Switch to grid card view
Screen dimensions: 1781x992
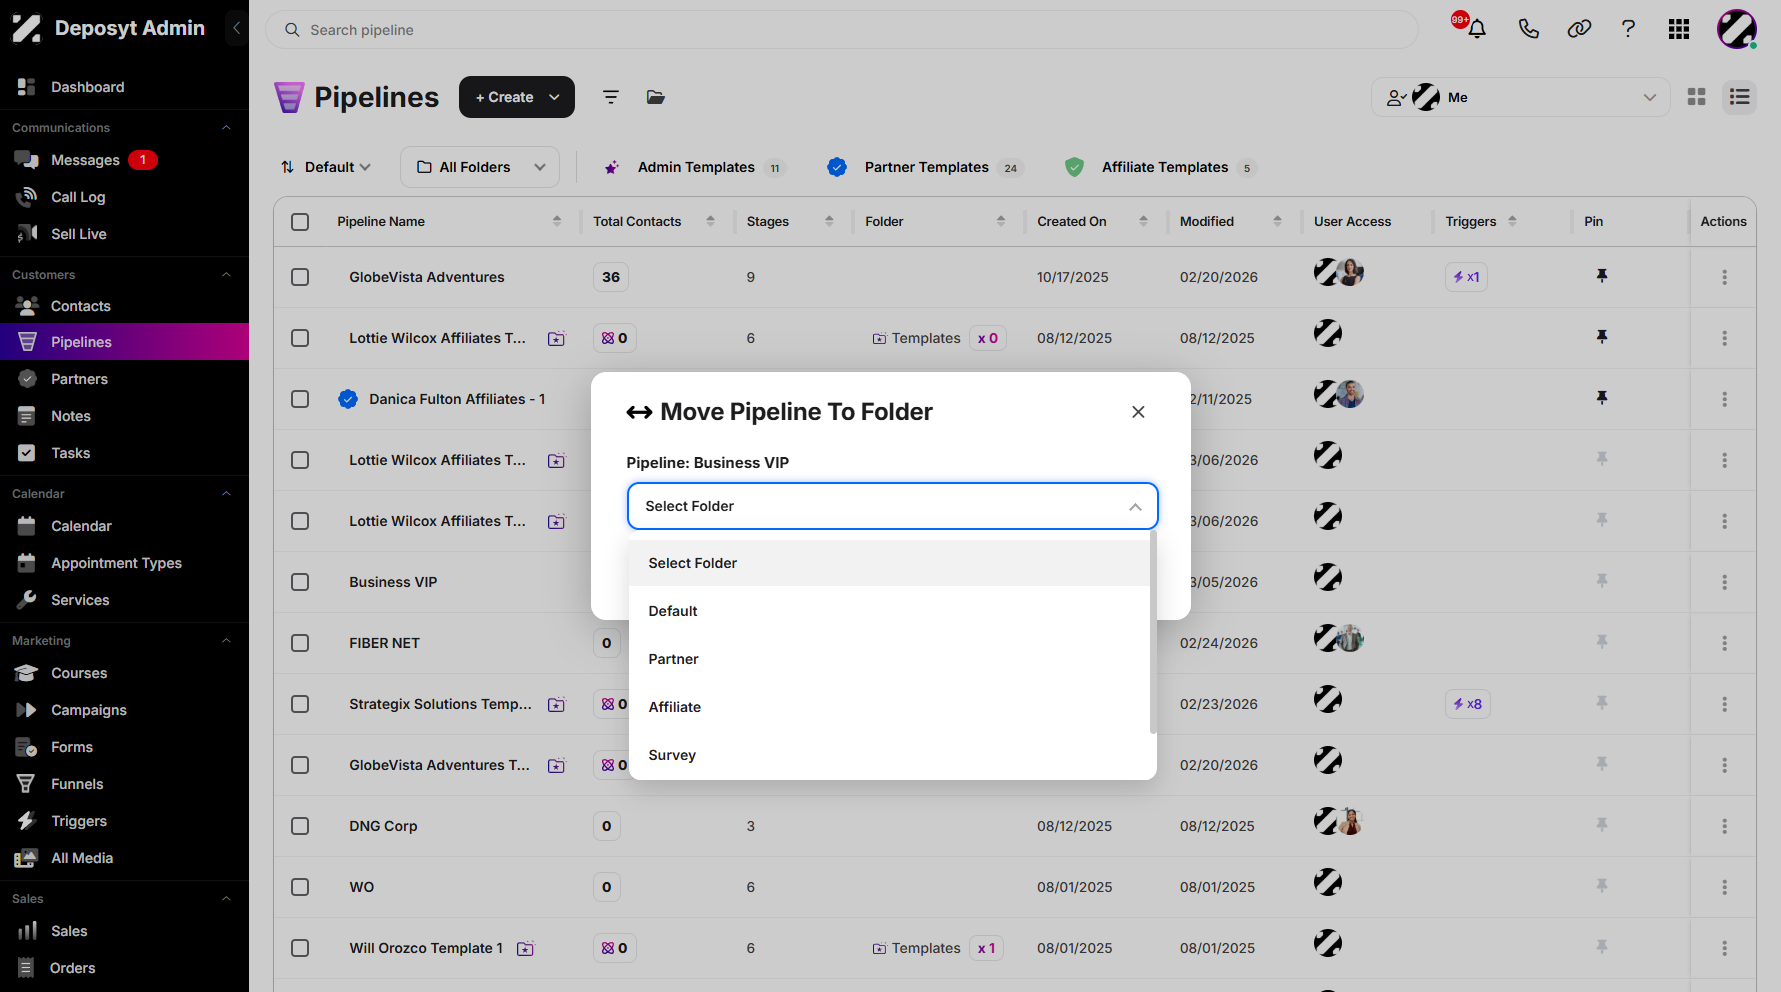click(1696, 97)
